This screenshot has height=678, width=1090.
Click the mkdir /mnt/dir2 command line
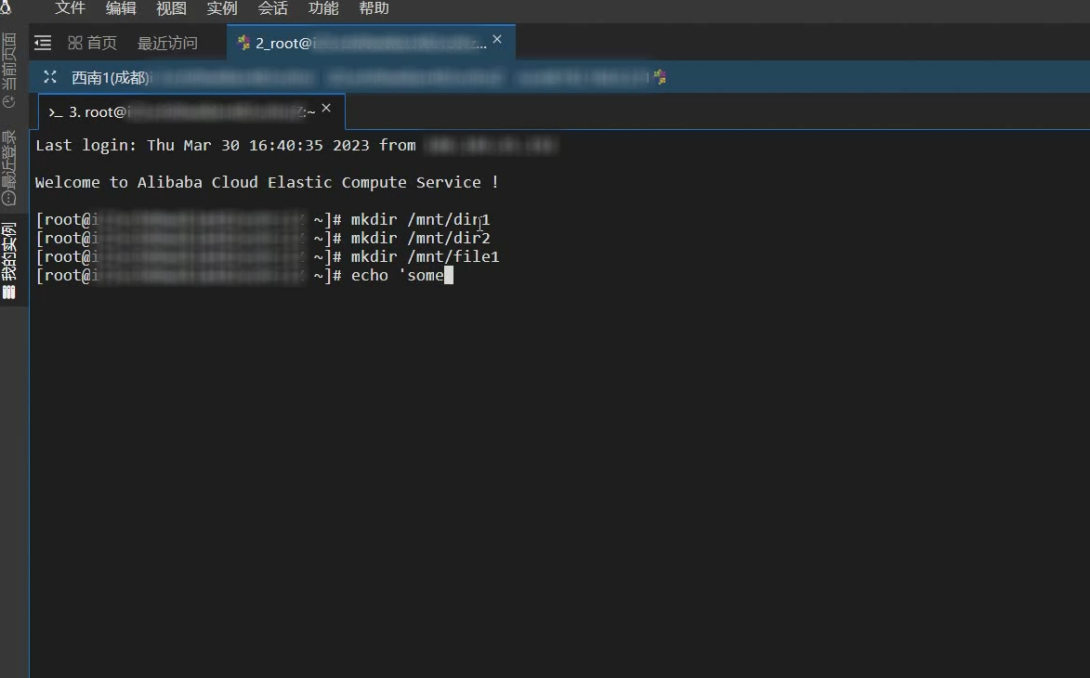(x=263, y=239)
